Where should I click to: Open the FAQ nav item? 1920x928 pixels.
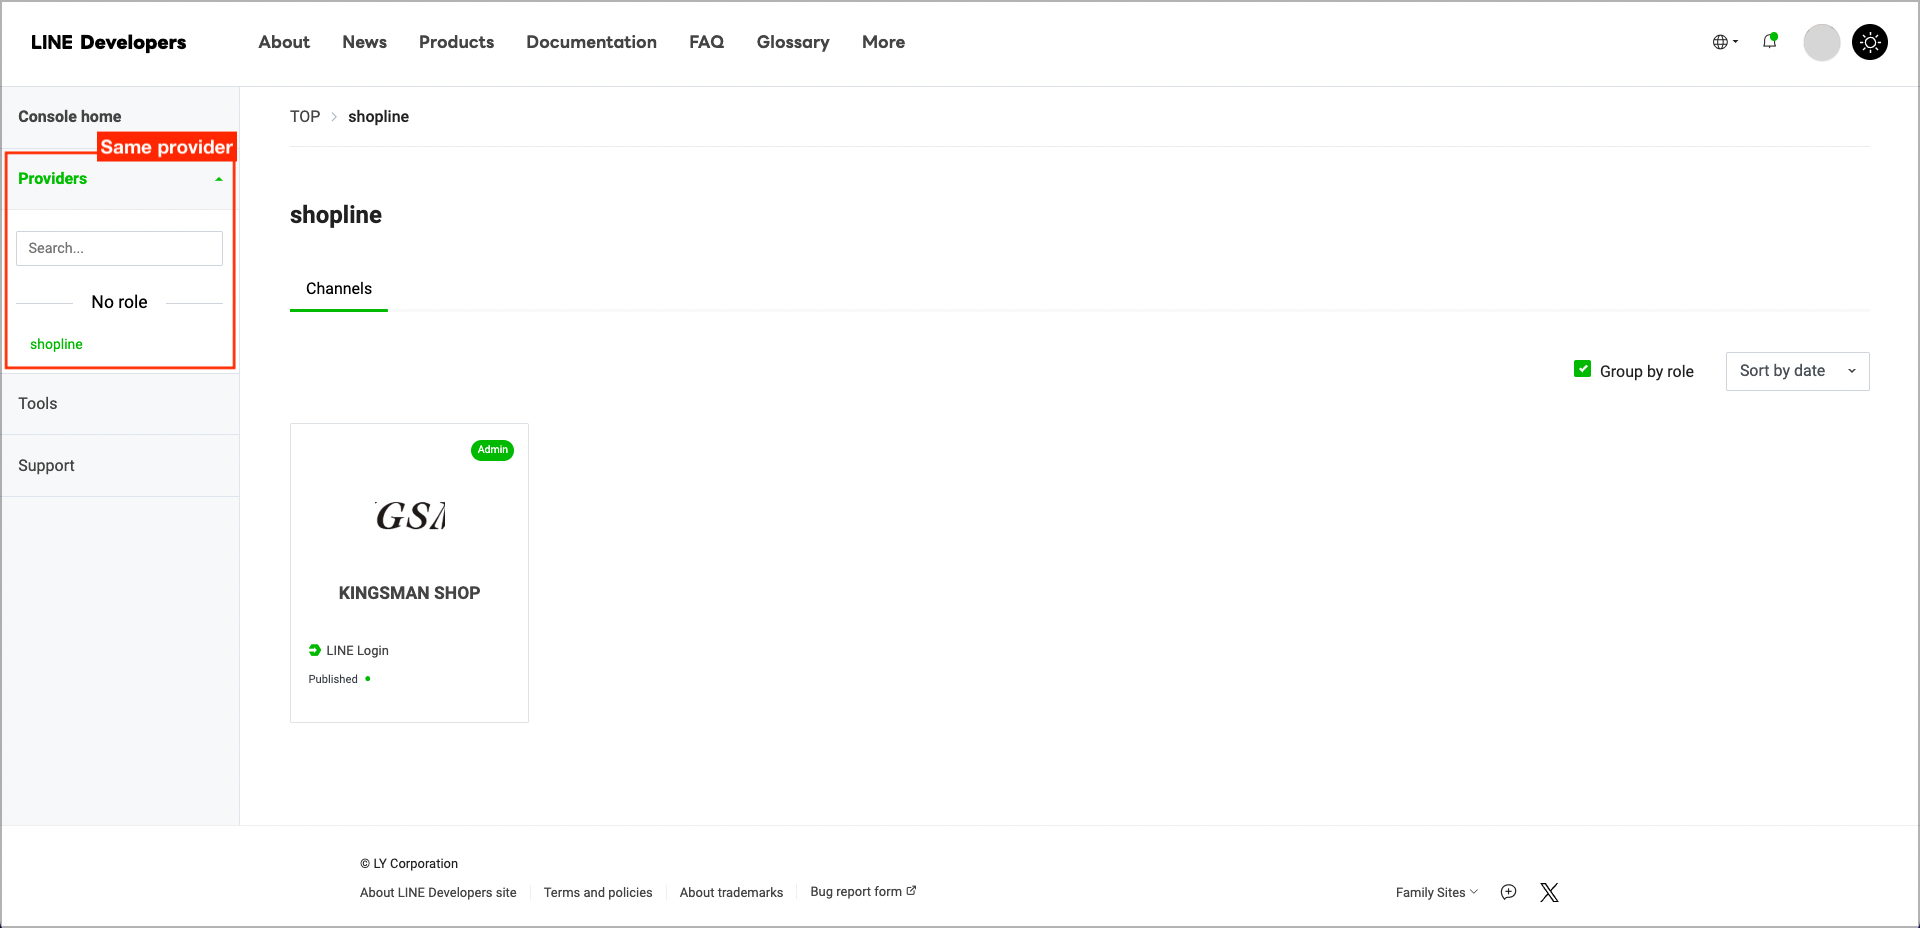(706, 42)
